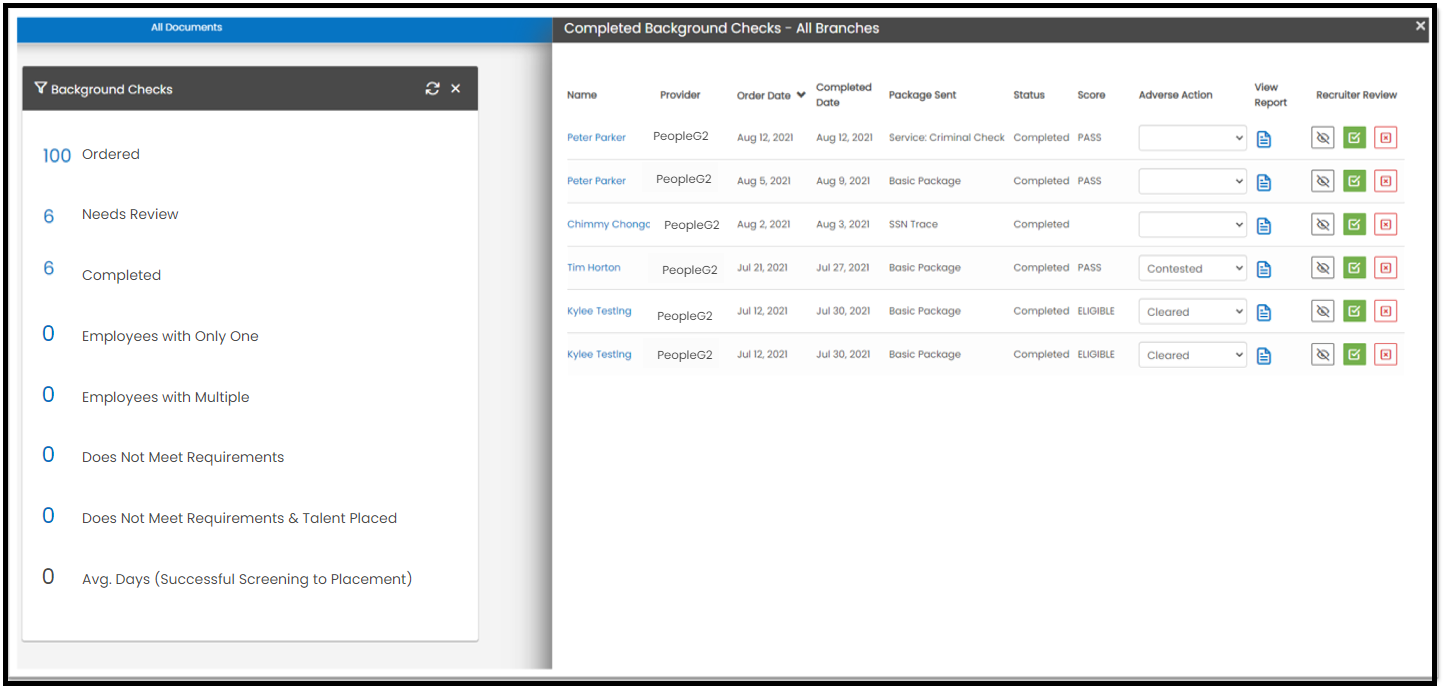View Tim Horton's background check report
The image size is (1447, 693).
1263,269
